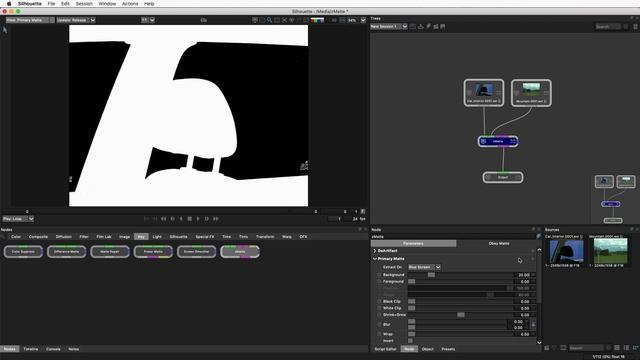The image size is (640, 360).
Task: Open the viewer 1:1 ratio dropdown
Action: [x=148, y=20]
